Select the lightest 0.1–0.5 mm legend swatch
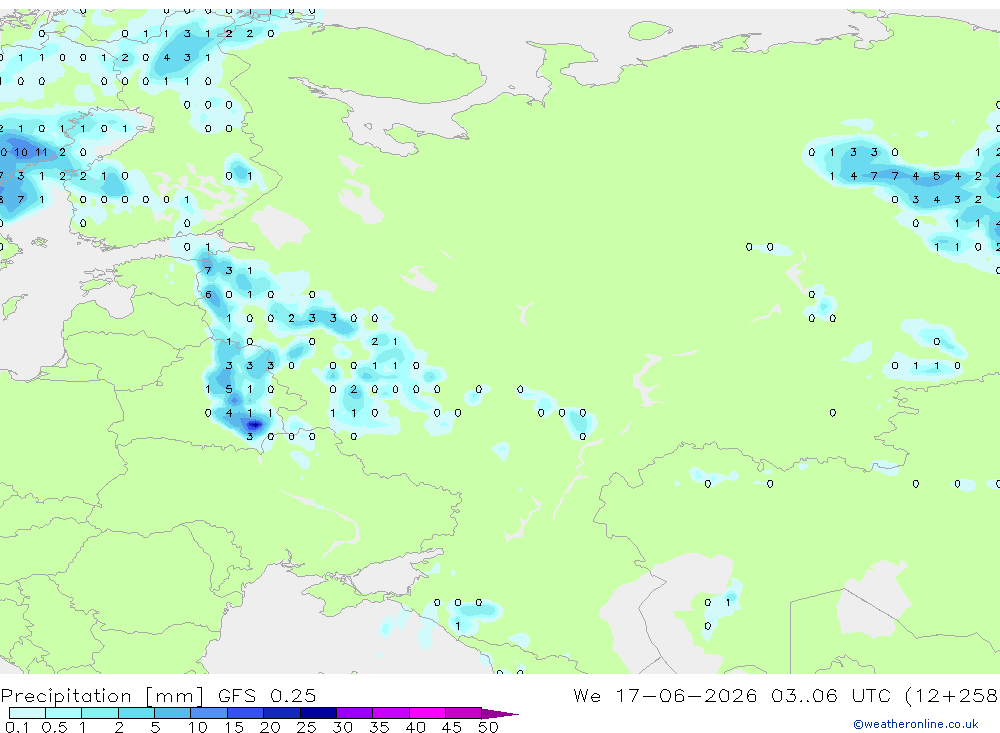Screen dimensions: 1000x733 point(27,713)
